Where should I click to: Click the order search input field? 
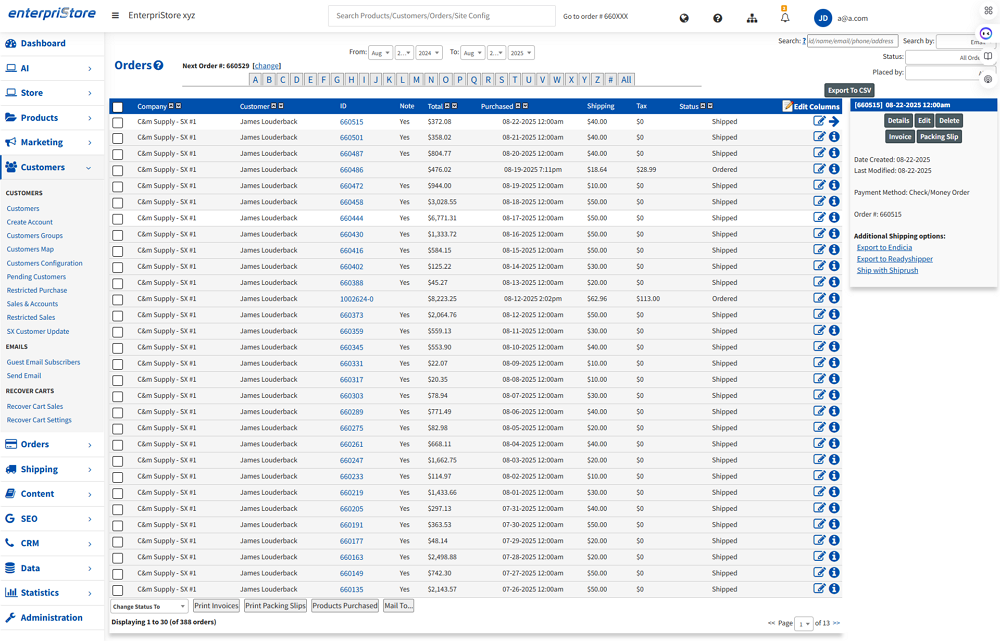click(x=851, y=41)
